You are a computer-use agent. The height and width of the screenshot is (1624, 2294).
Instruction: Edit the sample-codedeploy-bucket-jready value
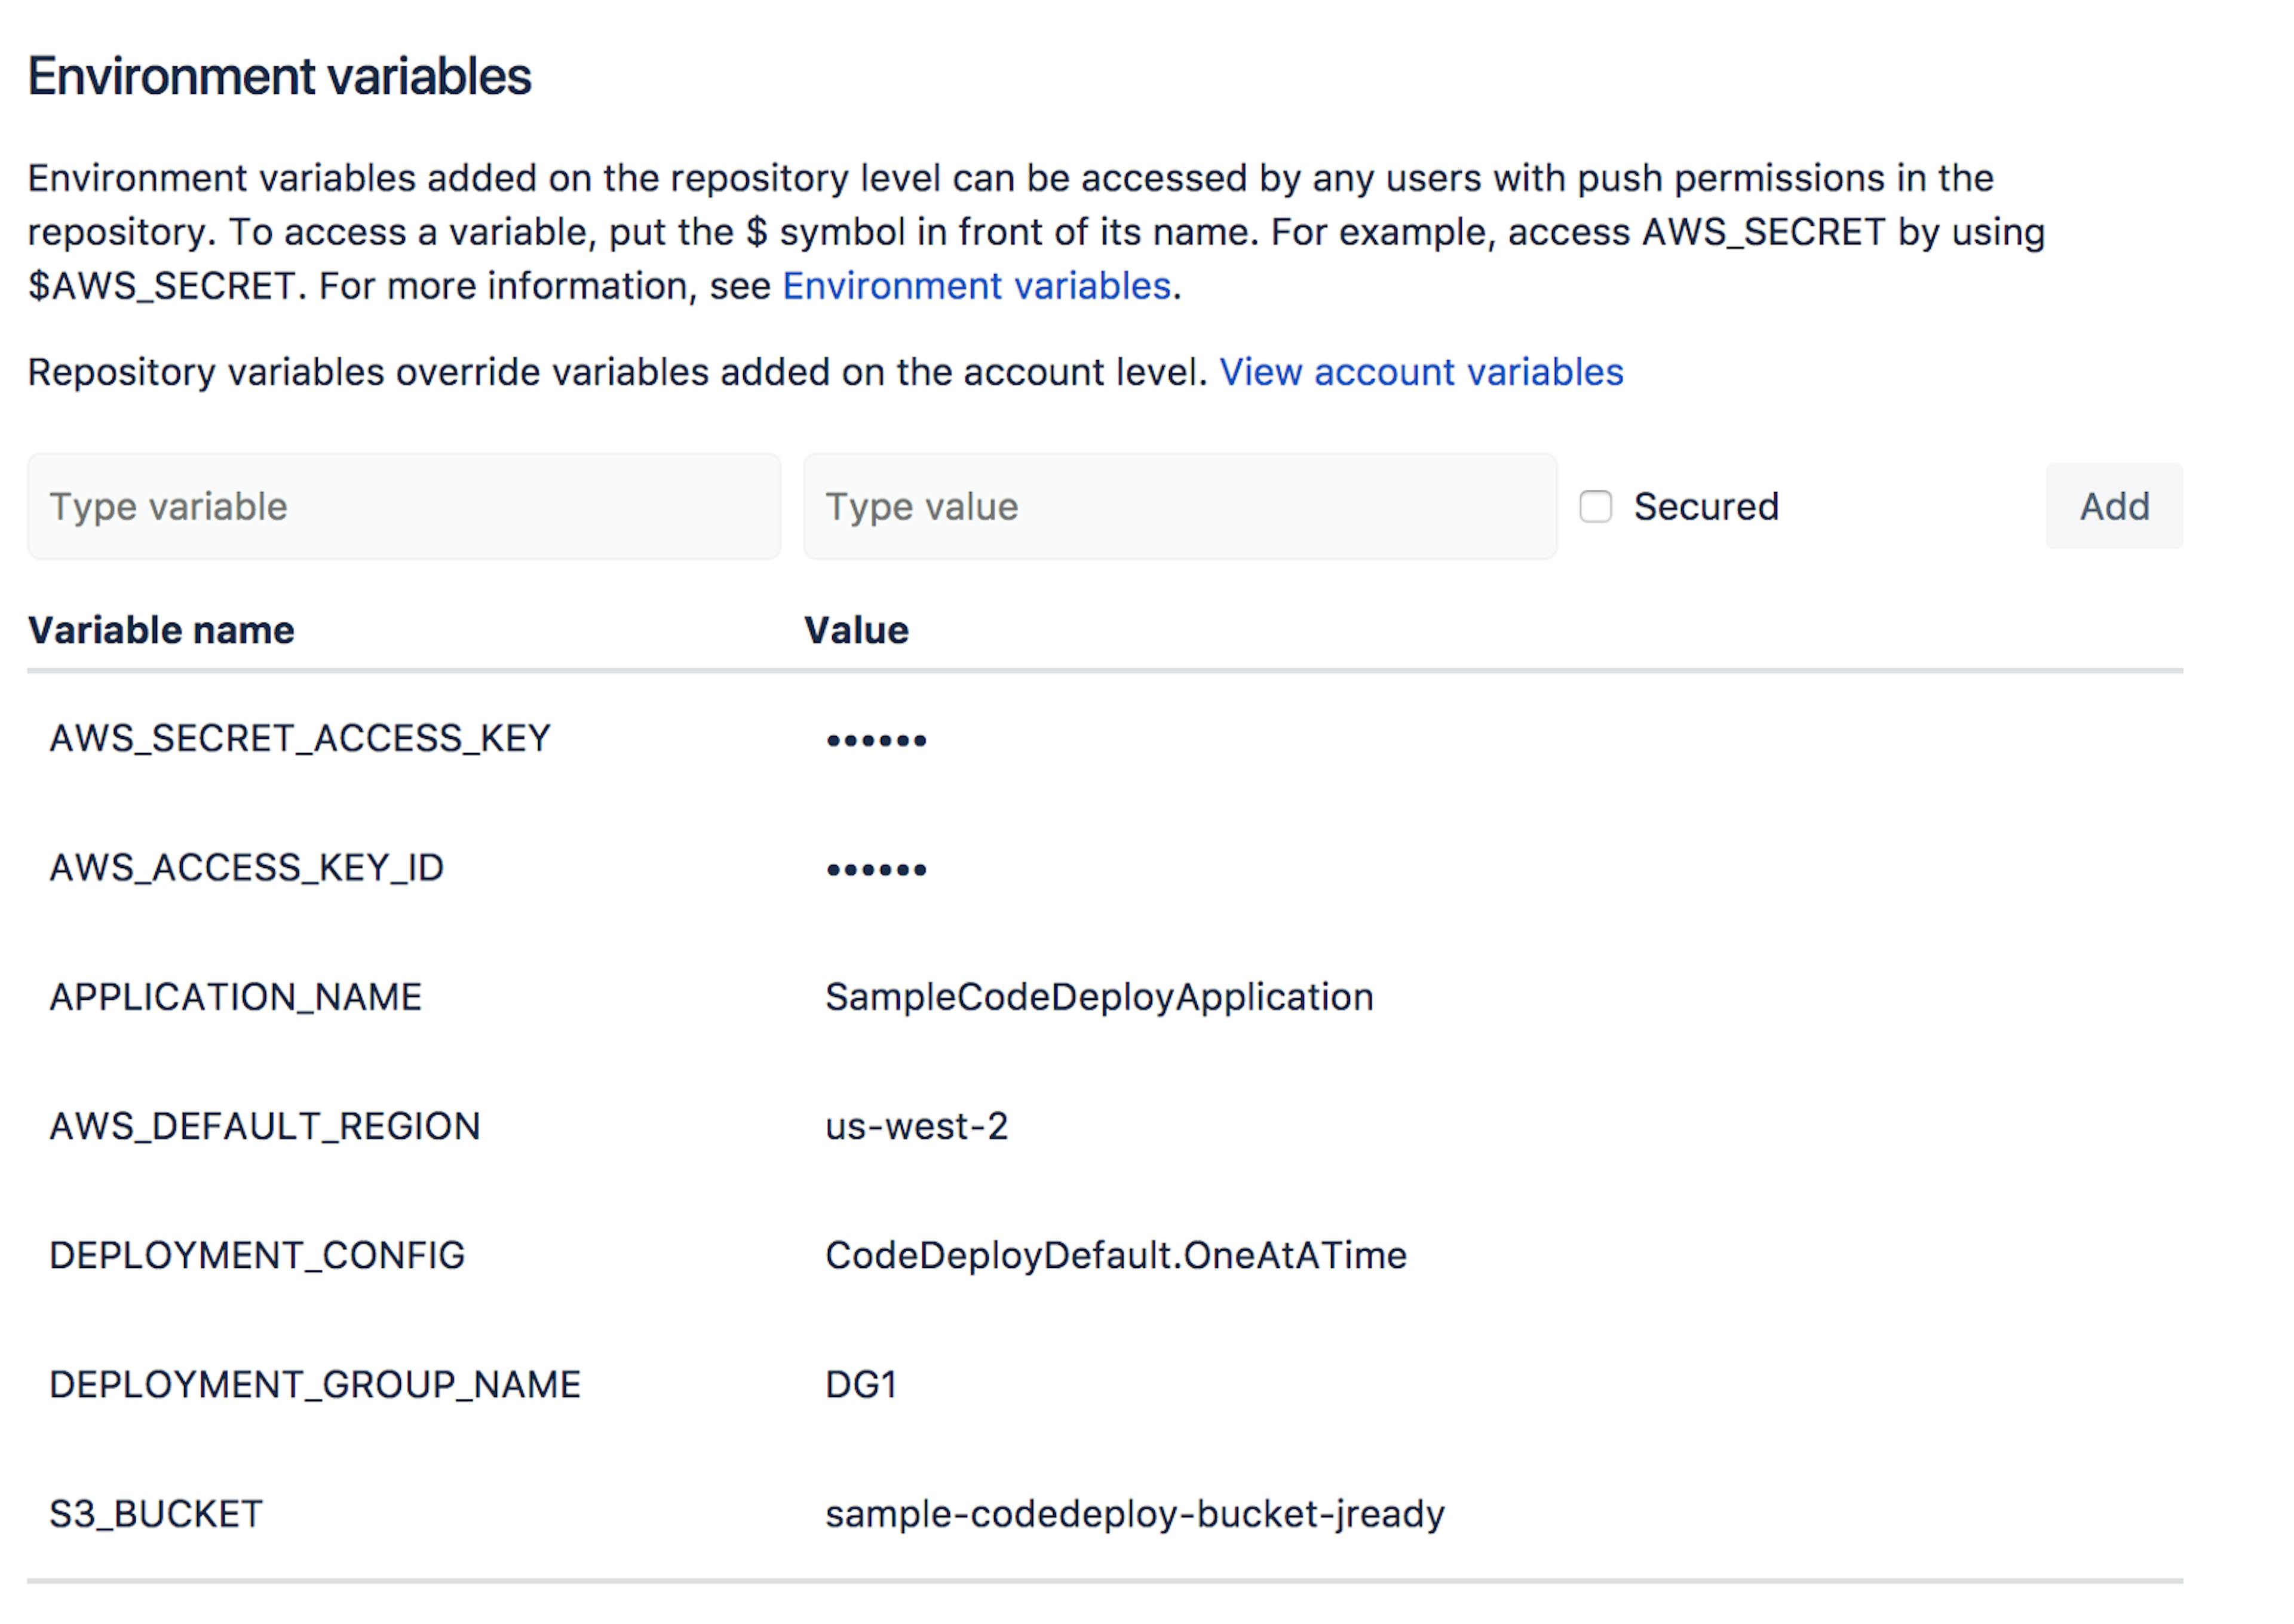1134,1514
